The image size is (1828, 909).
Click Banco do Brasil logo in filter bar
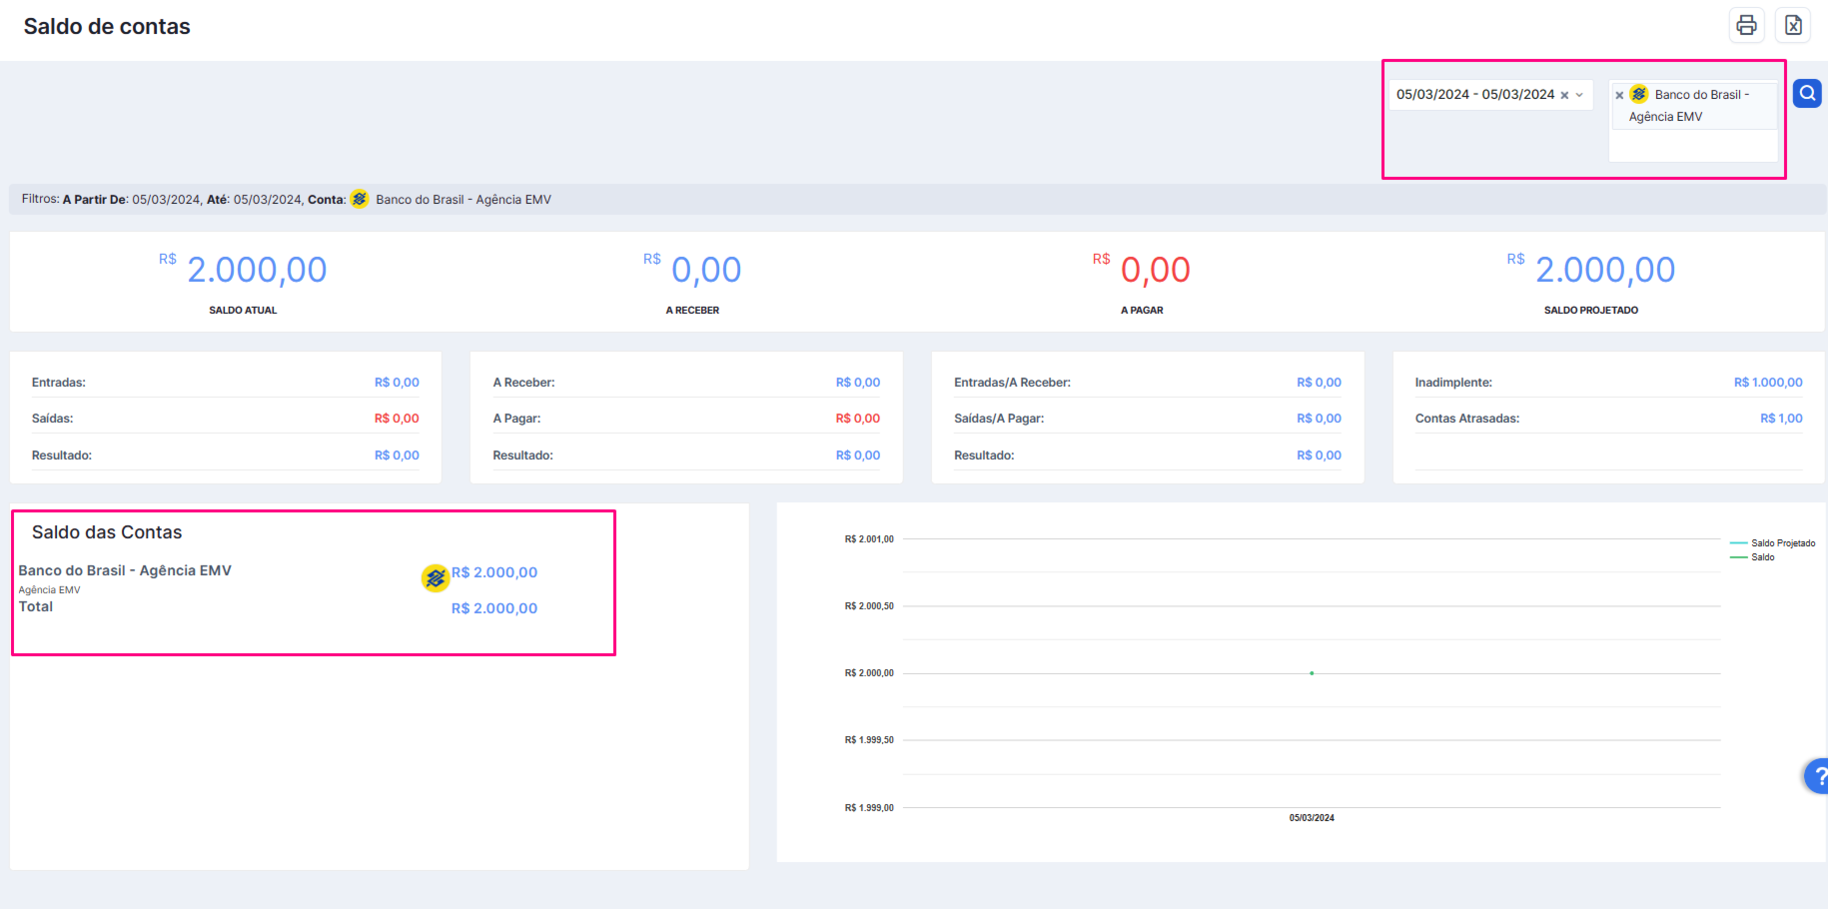(360, 199)
